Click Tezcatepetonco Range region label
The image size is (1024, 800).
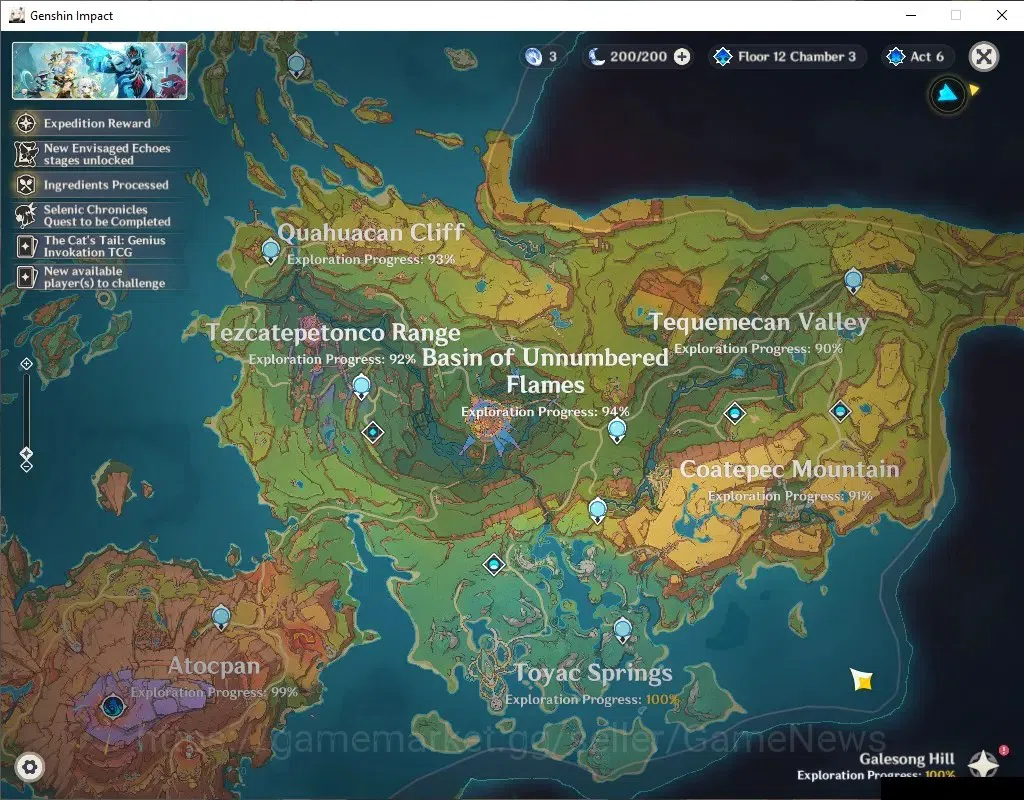(334, 332)
